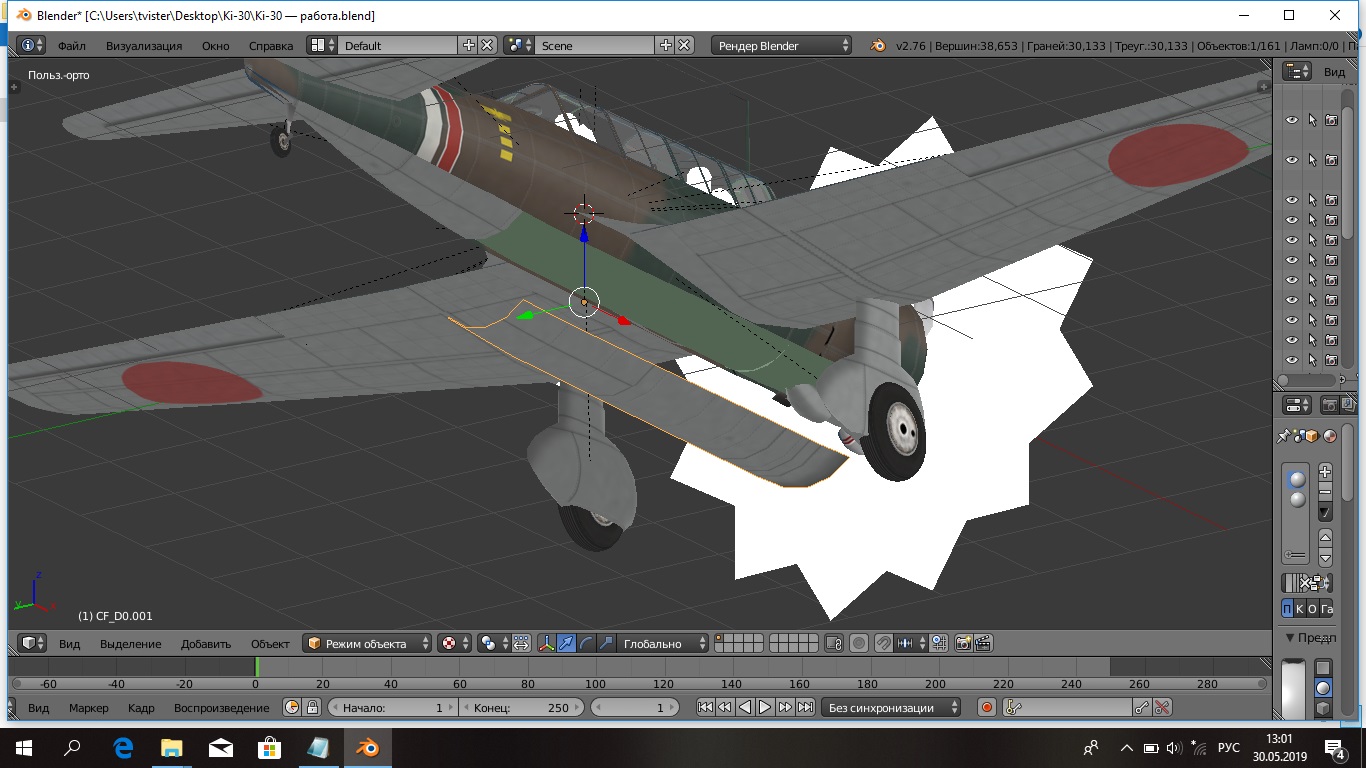
Task: Click the rotate manipulator arc icon
Action: [x=586, y=644]
